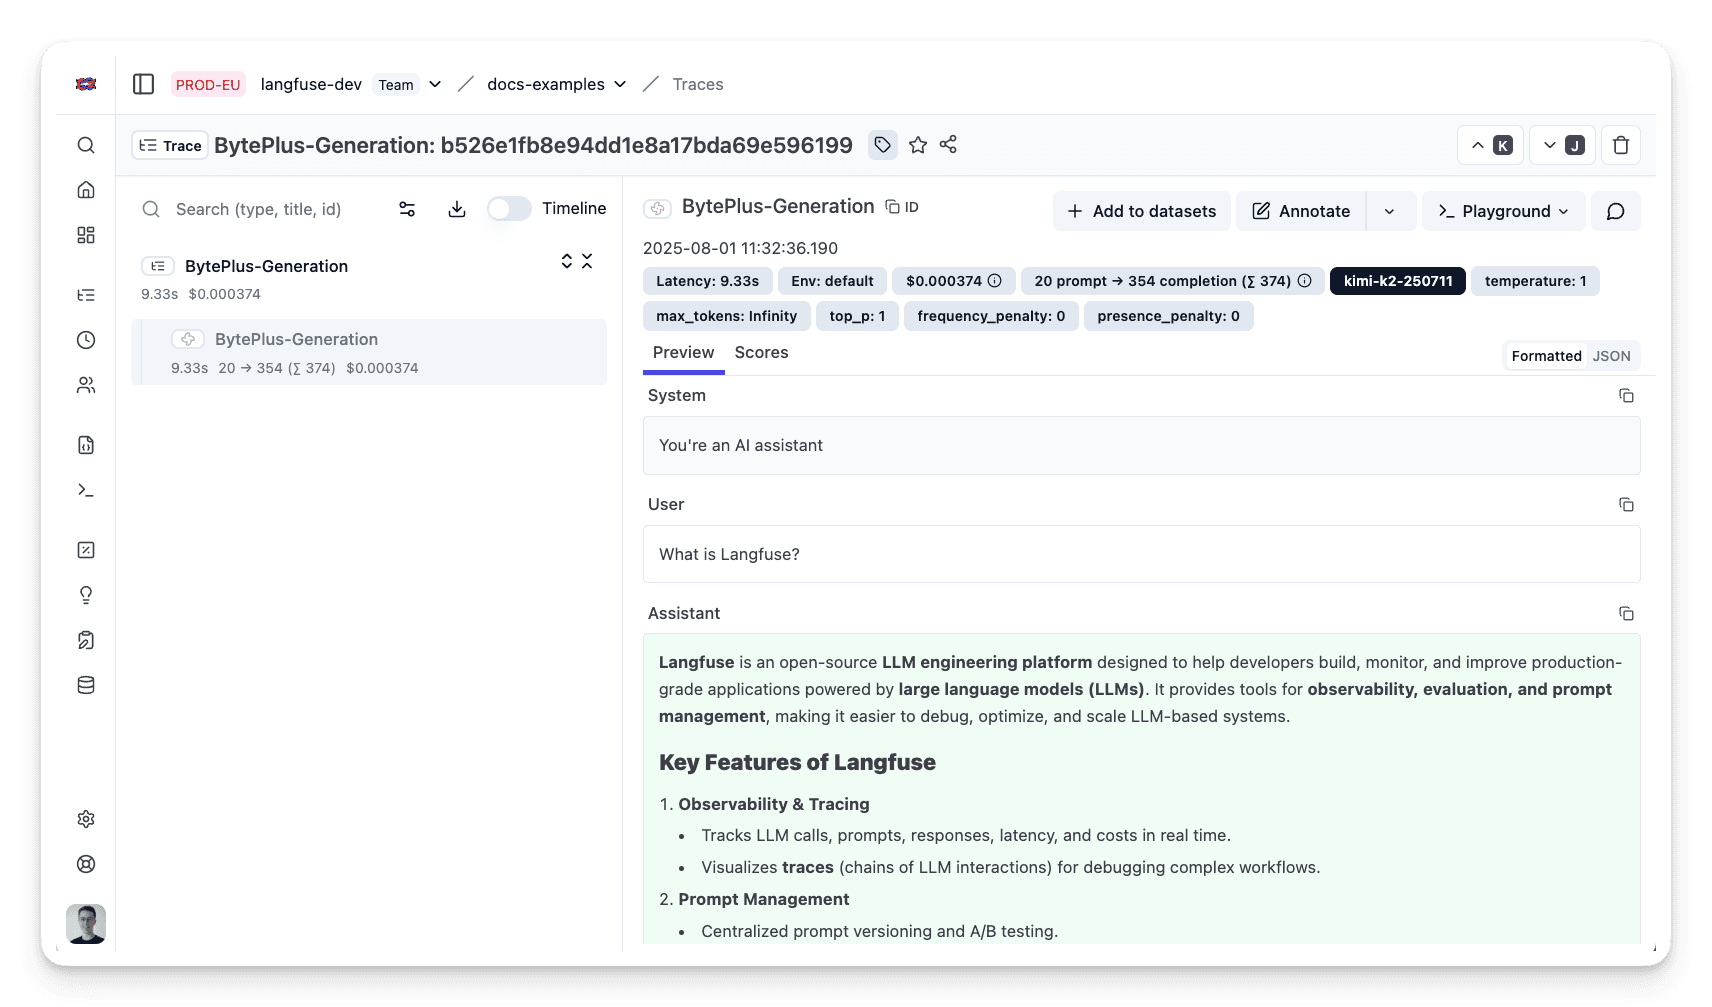Viewport: 1712px width, 1007px height.
Task: Delete the trace with the trash icon
Action: [1620, 145]
